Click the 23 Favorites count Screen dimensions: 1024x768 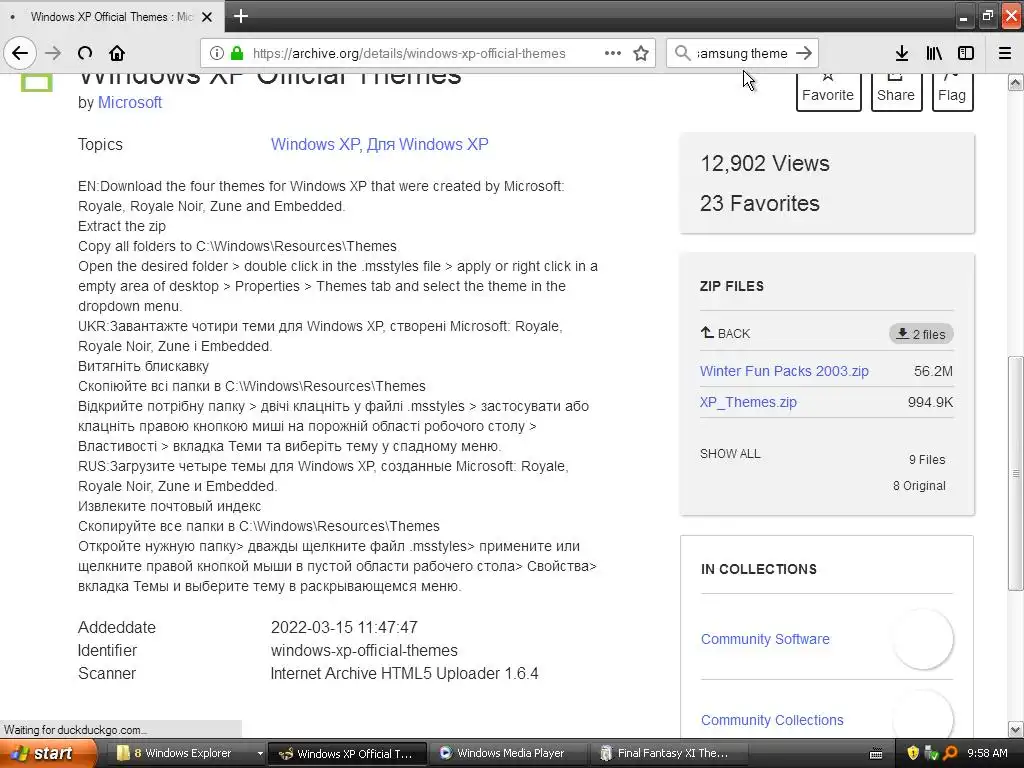(x=760, y=203)
